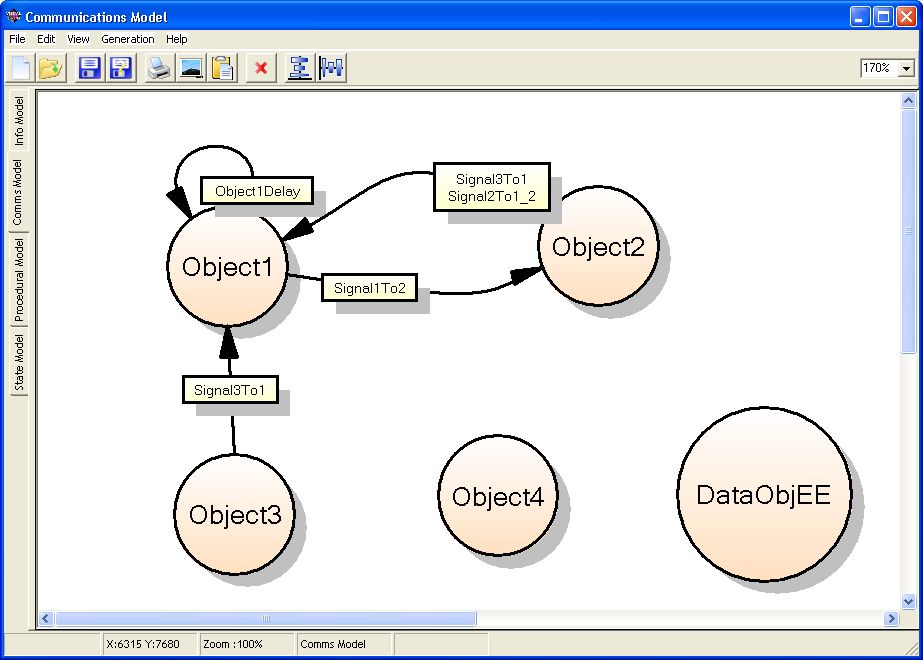Viewport: 923px width, 660px height.
Task: Click the Signal1To2 label box
Action: 369,288
